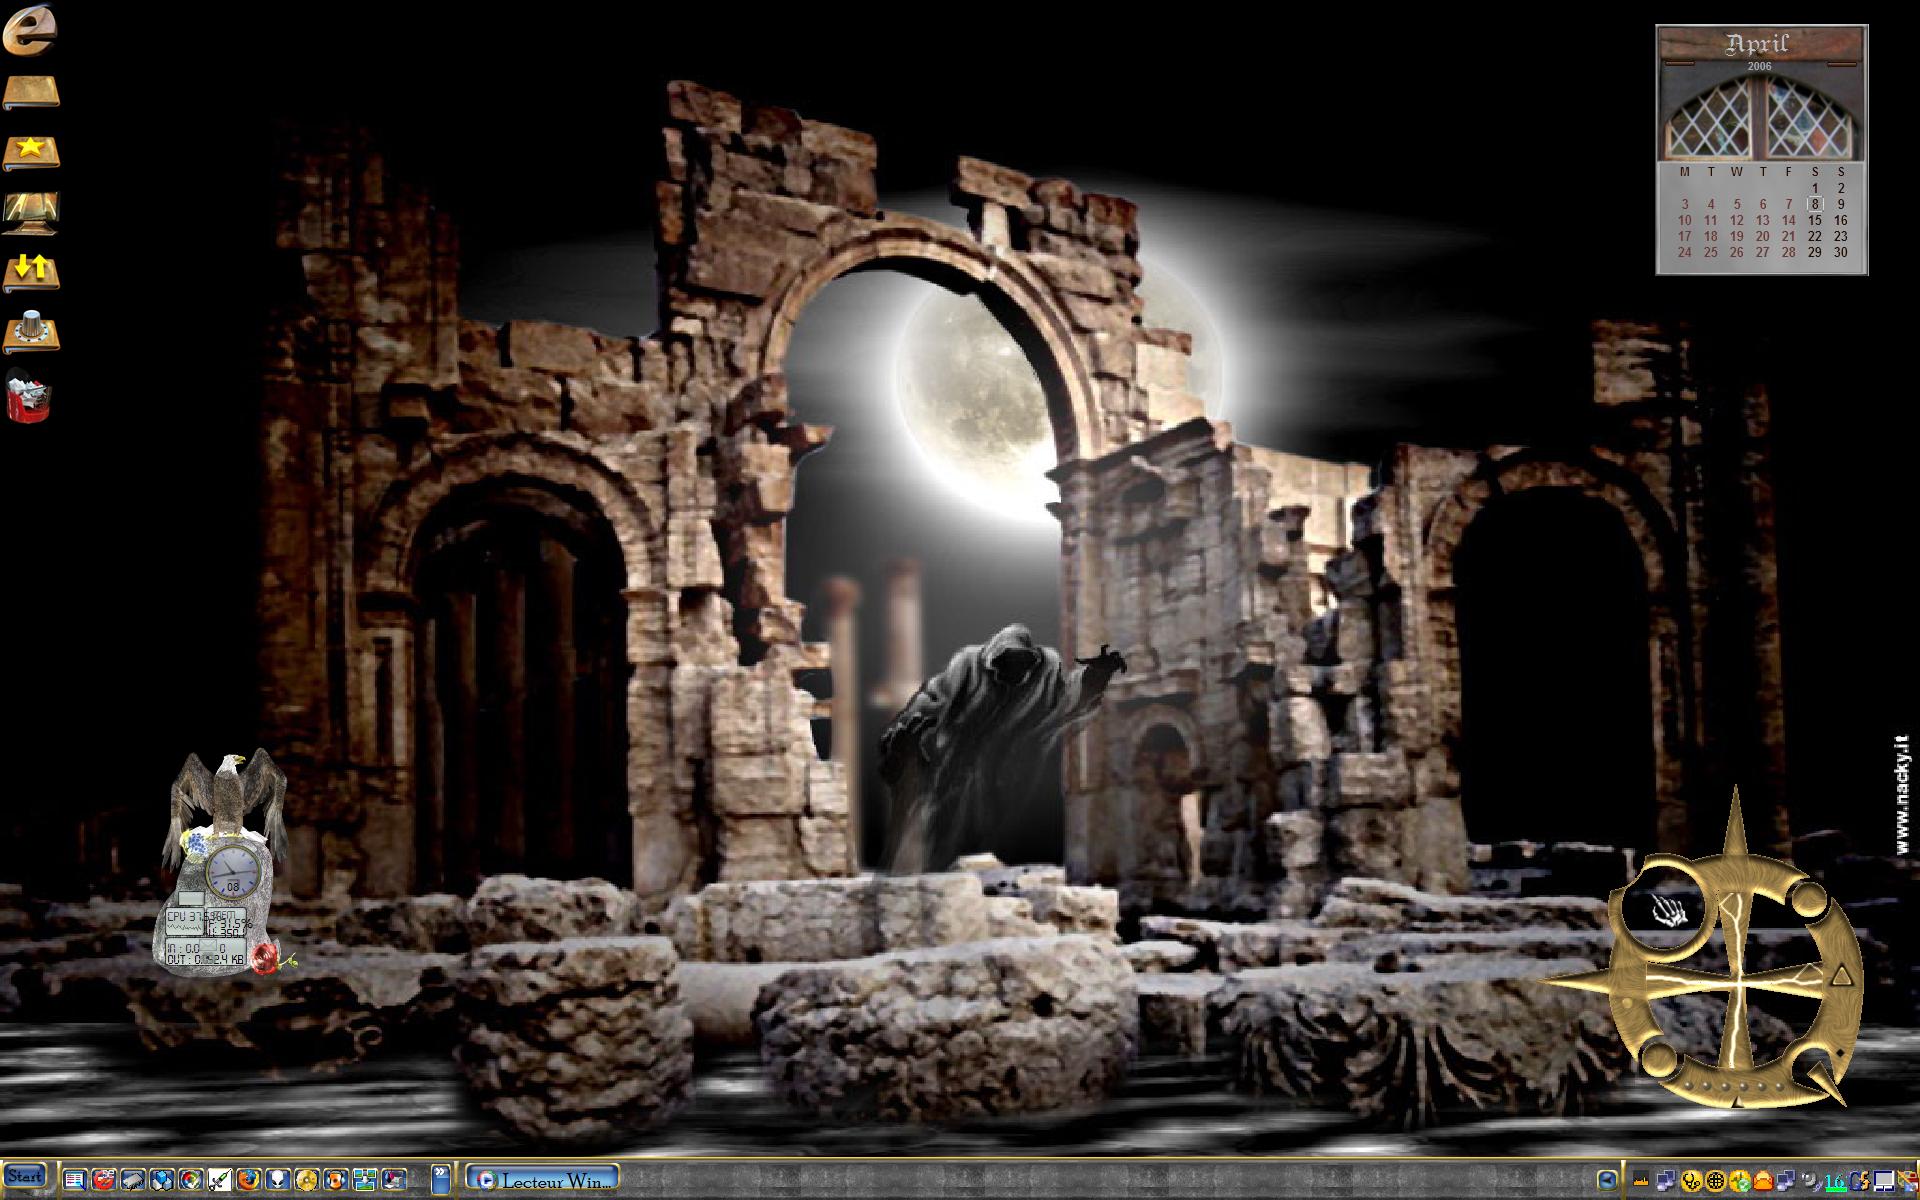Expand hidden tray icons with blue arrow
1920x1200 pixels.
1607,1180
